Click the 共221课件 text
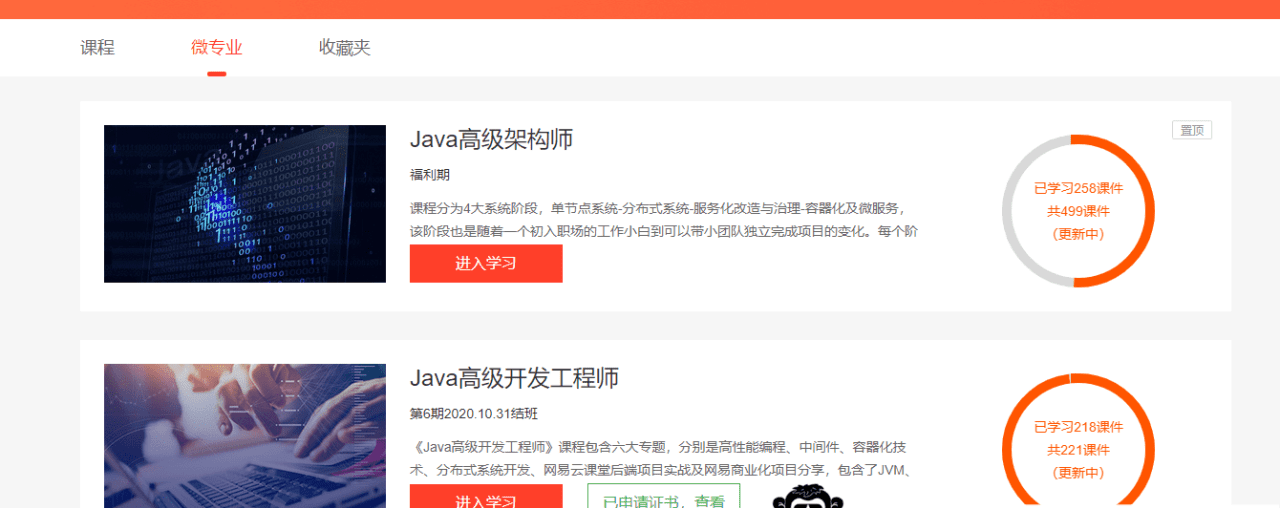Image resolution: width=1280 pixels, height=508 pixels. tap(1078, 450)
